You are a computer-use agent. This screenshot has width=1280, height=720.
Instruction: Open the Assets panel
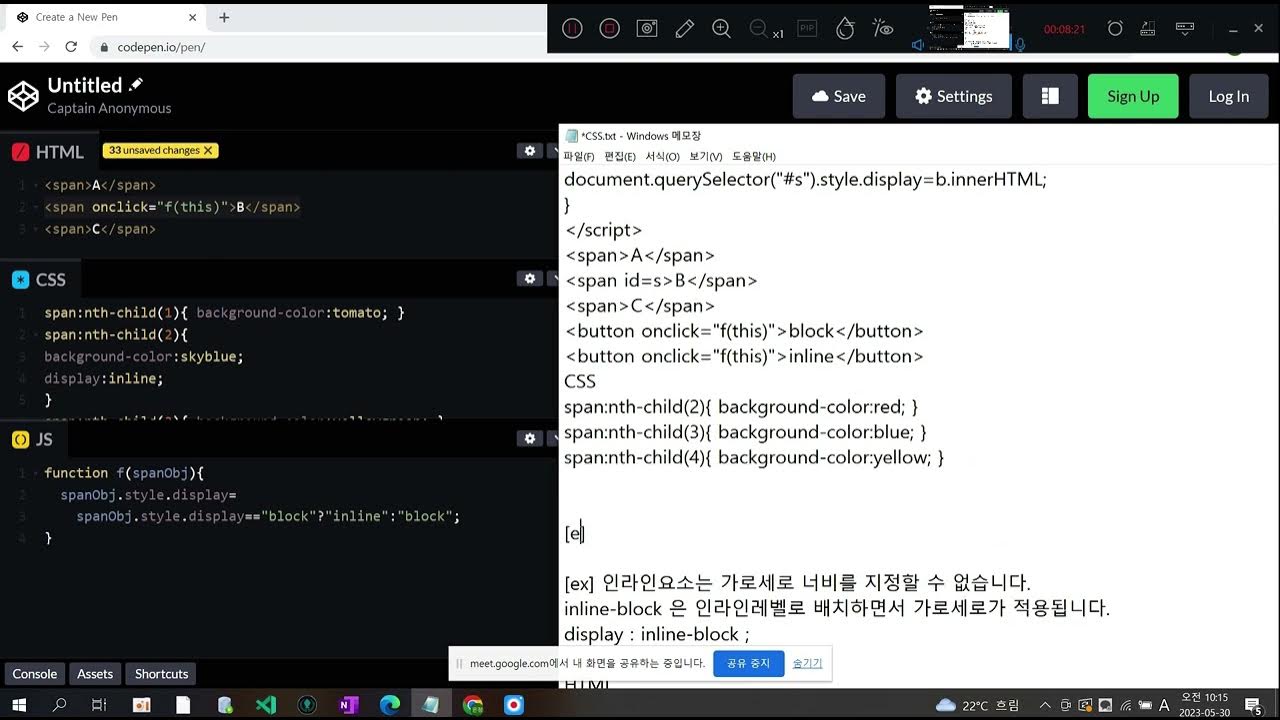point(95,674)
